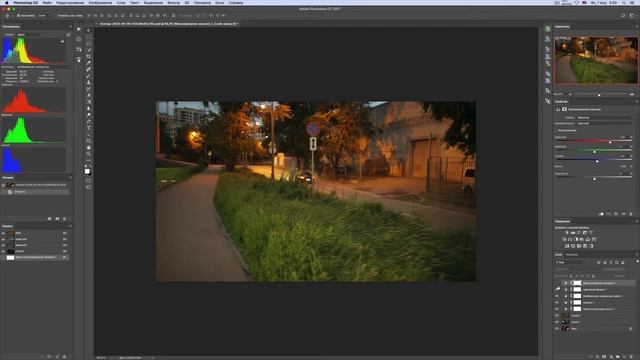Select the Eyedropper tool
This screenshot has height=360, width=640.
tap(89, 63)
